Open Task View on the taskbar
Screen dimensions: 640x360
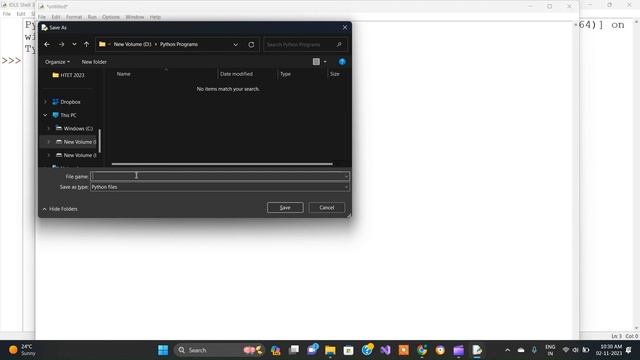294,350
